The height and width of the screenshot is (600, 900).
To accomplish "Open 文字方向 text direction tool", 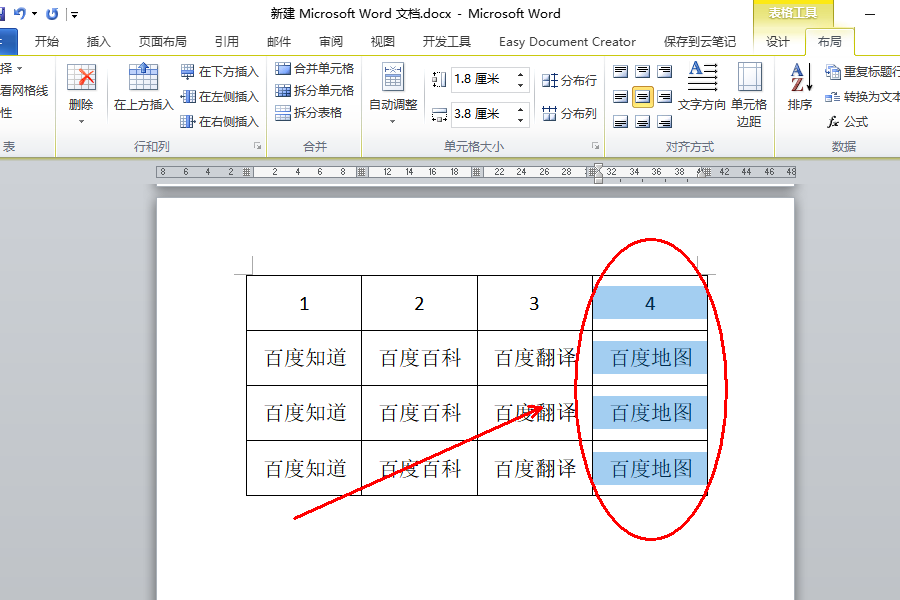I will point(701,86).
